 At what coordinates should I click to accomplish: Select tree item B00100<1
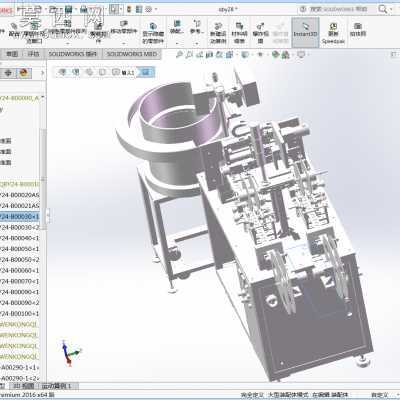click(x=19, y=314)
